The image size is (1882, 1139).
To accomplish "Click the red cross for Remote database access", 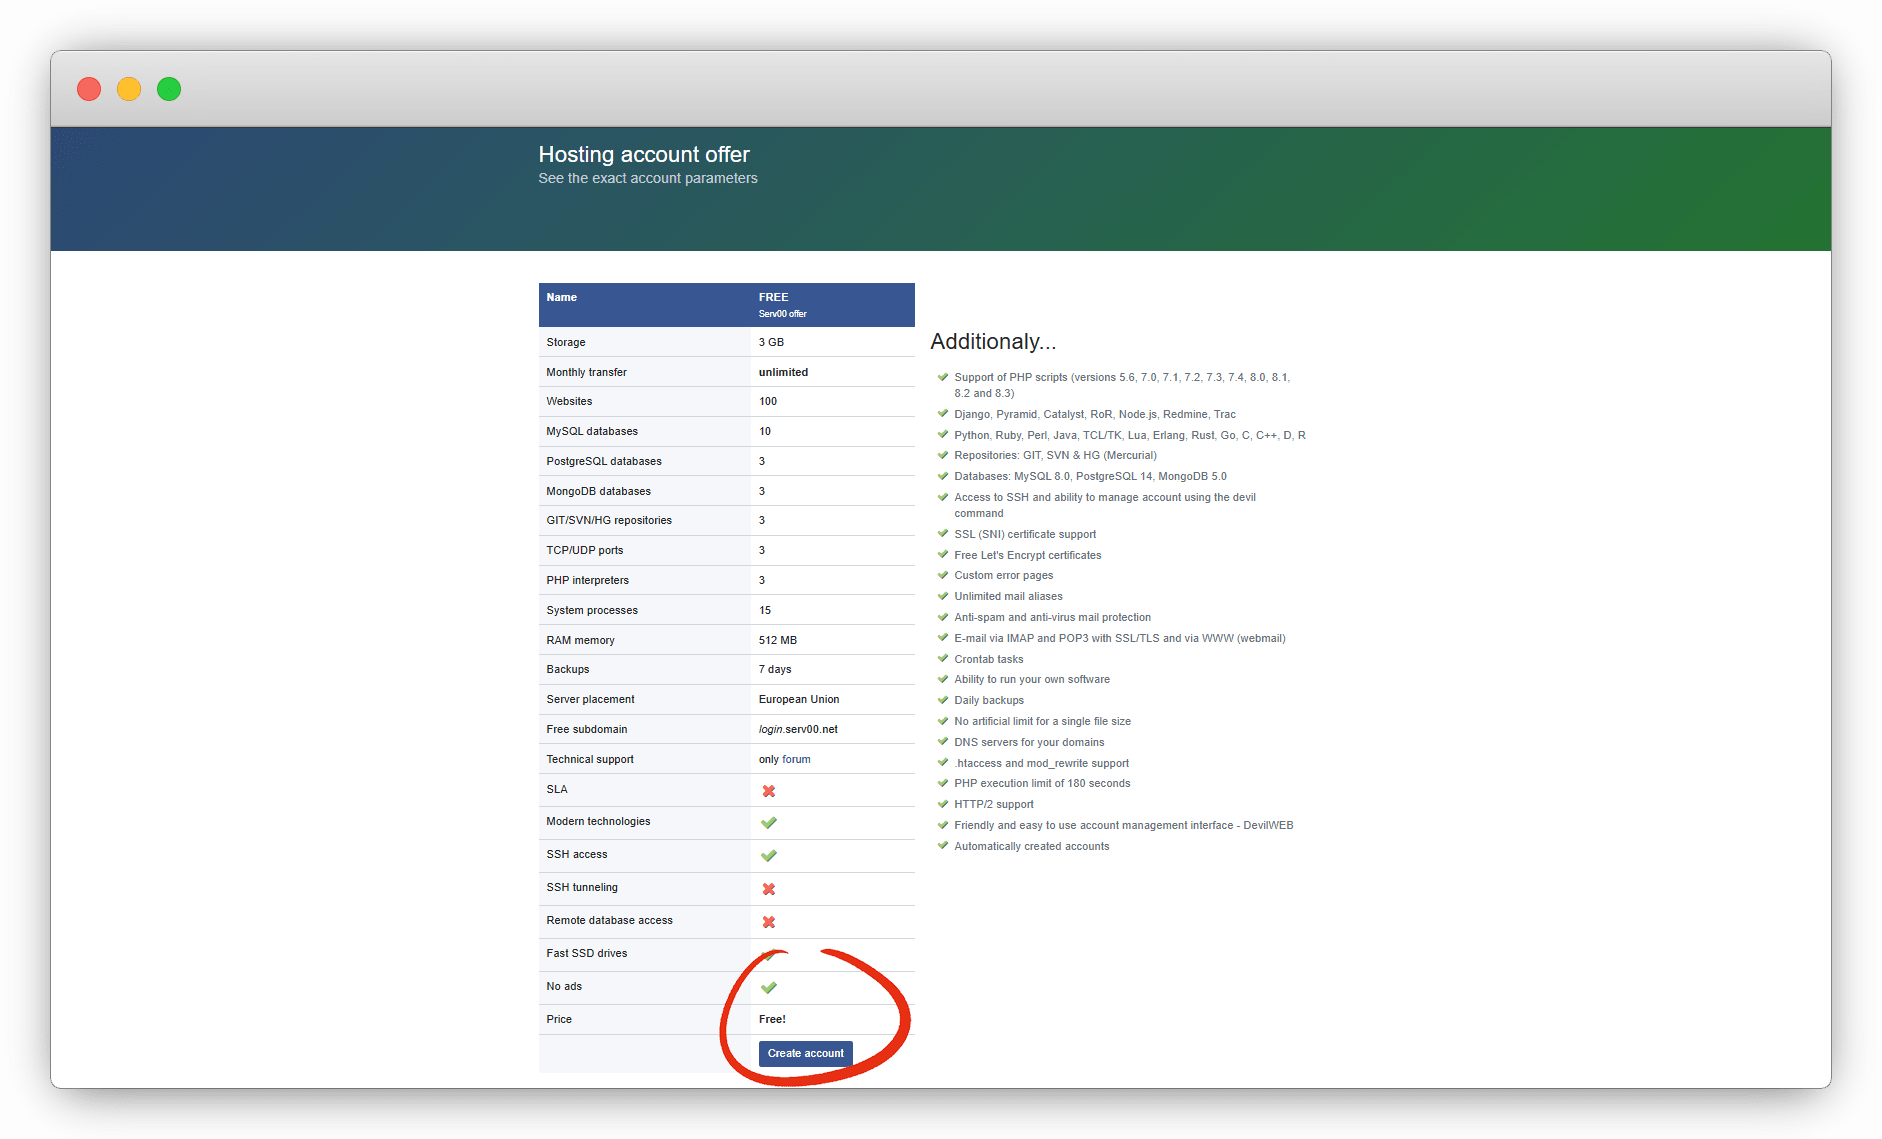I will (x=768, y=922).
